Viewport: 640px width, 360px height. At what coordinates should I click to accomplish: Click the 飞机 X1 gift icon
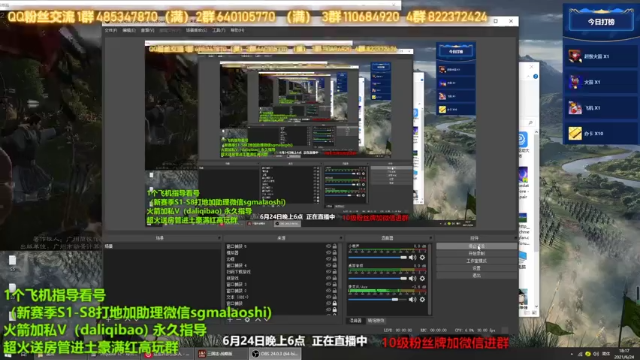[575, 108]
